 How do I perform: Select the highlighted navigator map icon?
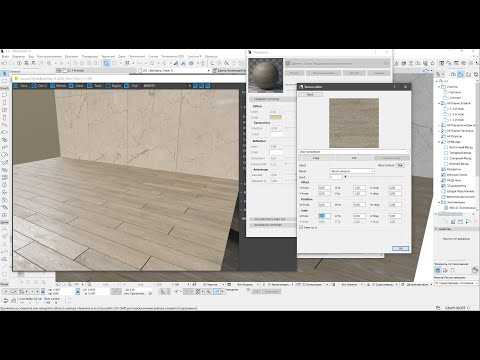pos(460,74)
